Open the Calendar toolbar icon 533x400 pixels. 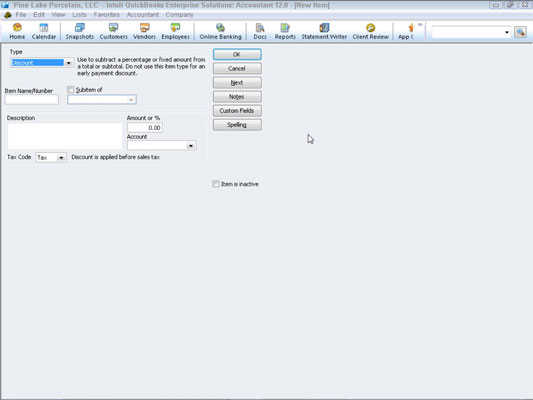coord(44,31)
